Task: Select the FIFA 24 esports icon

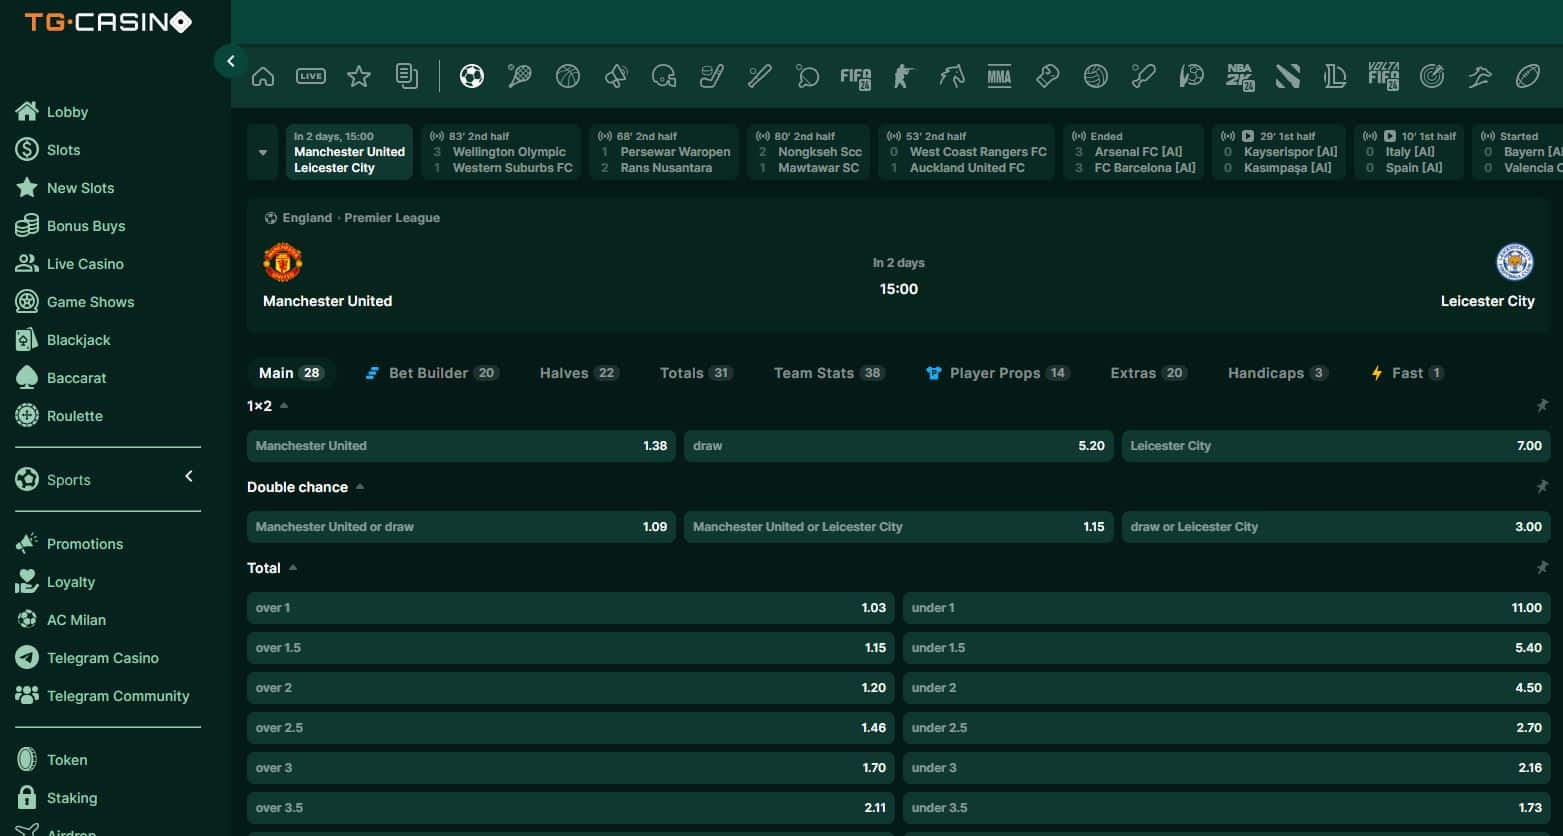Action: click(x=856, y=77)
